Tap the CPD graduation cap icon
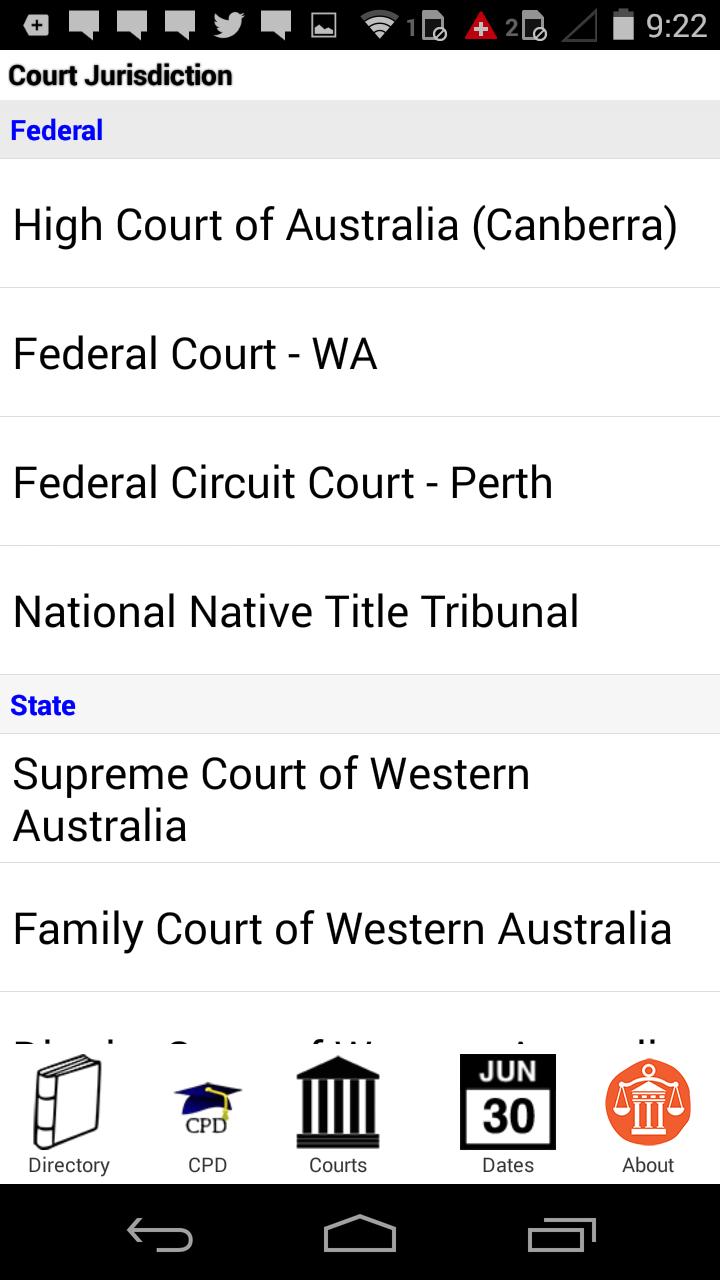Image resolution: width=720 pixels, height=1280 pixels. 208,1110
